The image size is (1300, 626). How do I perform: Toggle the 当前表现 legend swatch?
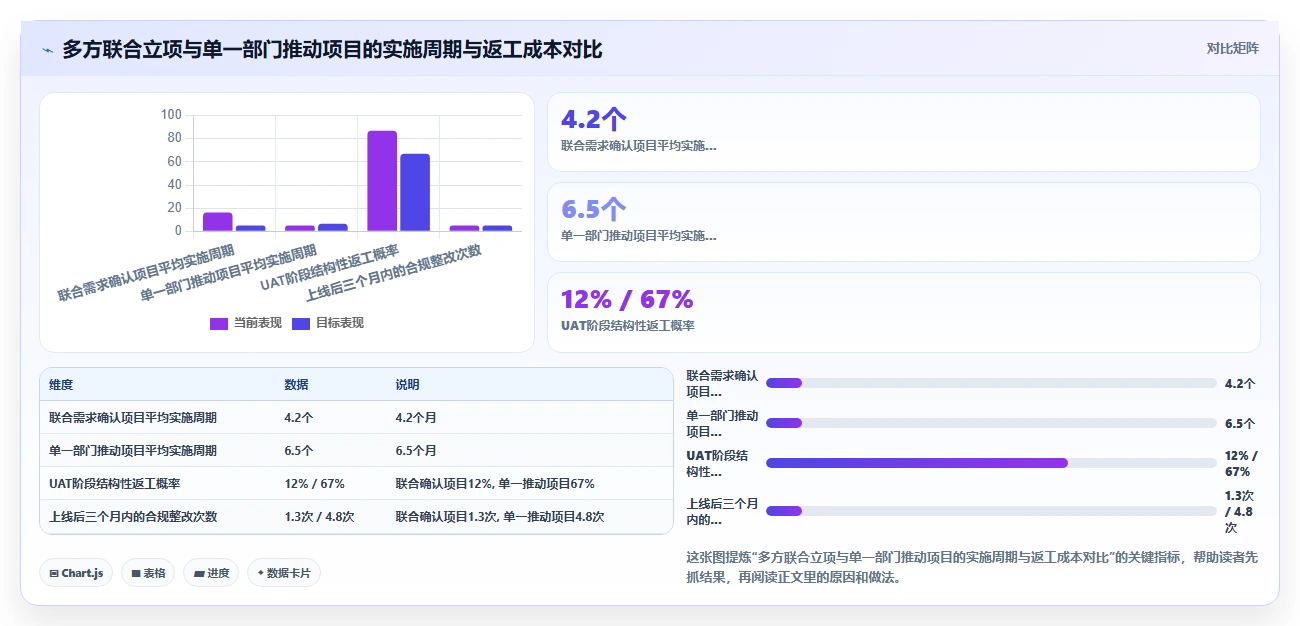(x=219, y=323)
